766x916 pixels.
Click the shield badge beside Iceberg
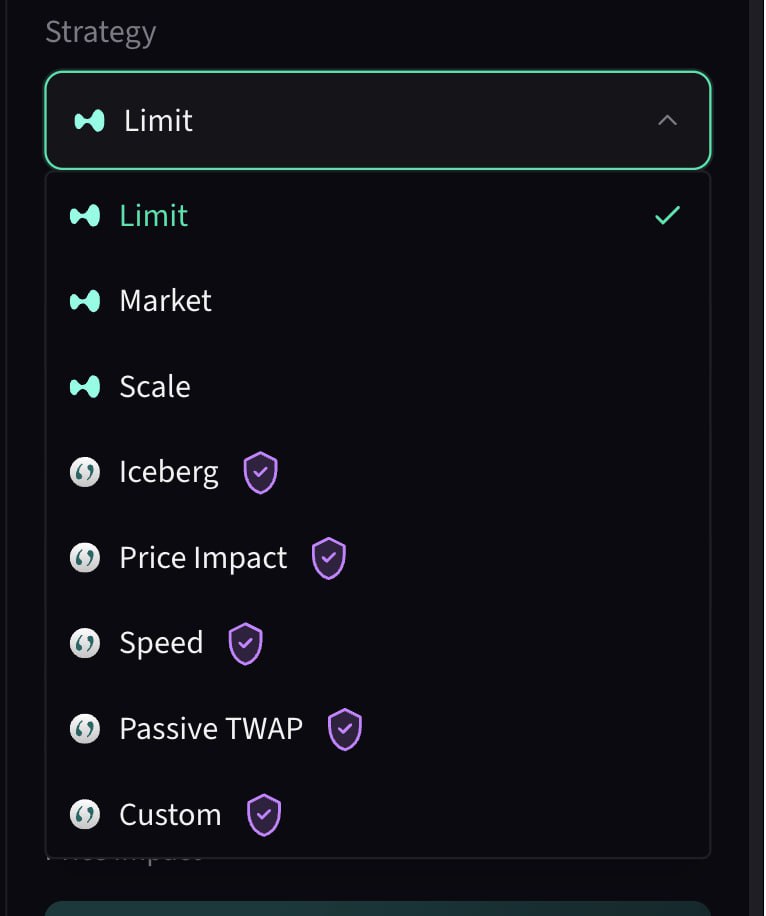(x=260, y=472)
